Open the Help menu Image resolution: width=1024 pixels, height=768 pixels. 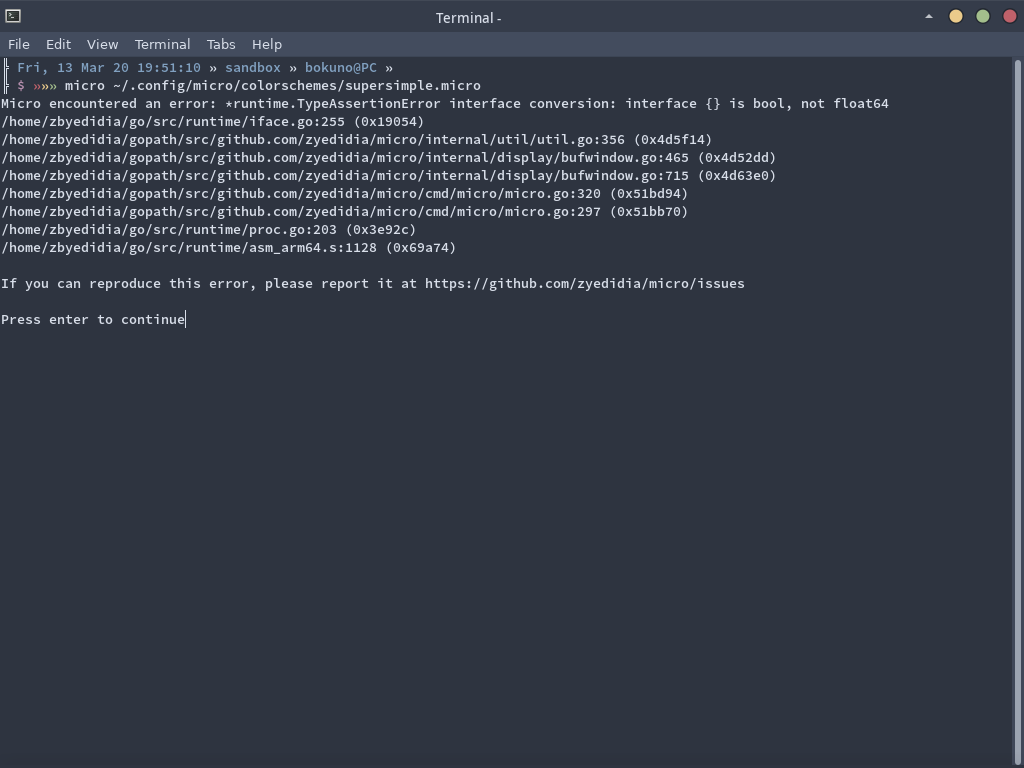(x=266, y=44)
